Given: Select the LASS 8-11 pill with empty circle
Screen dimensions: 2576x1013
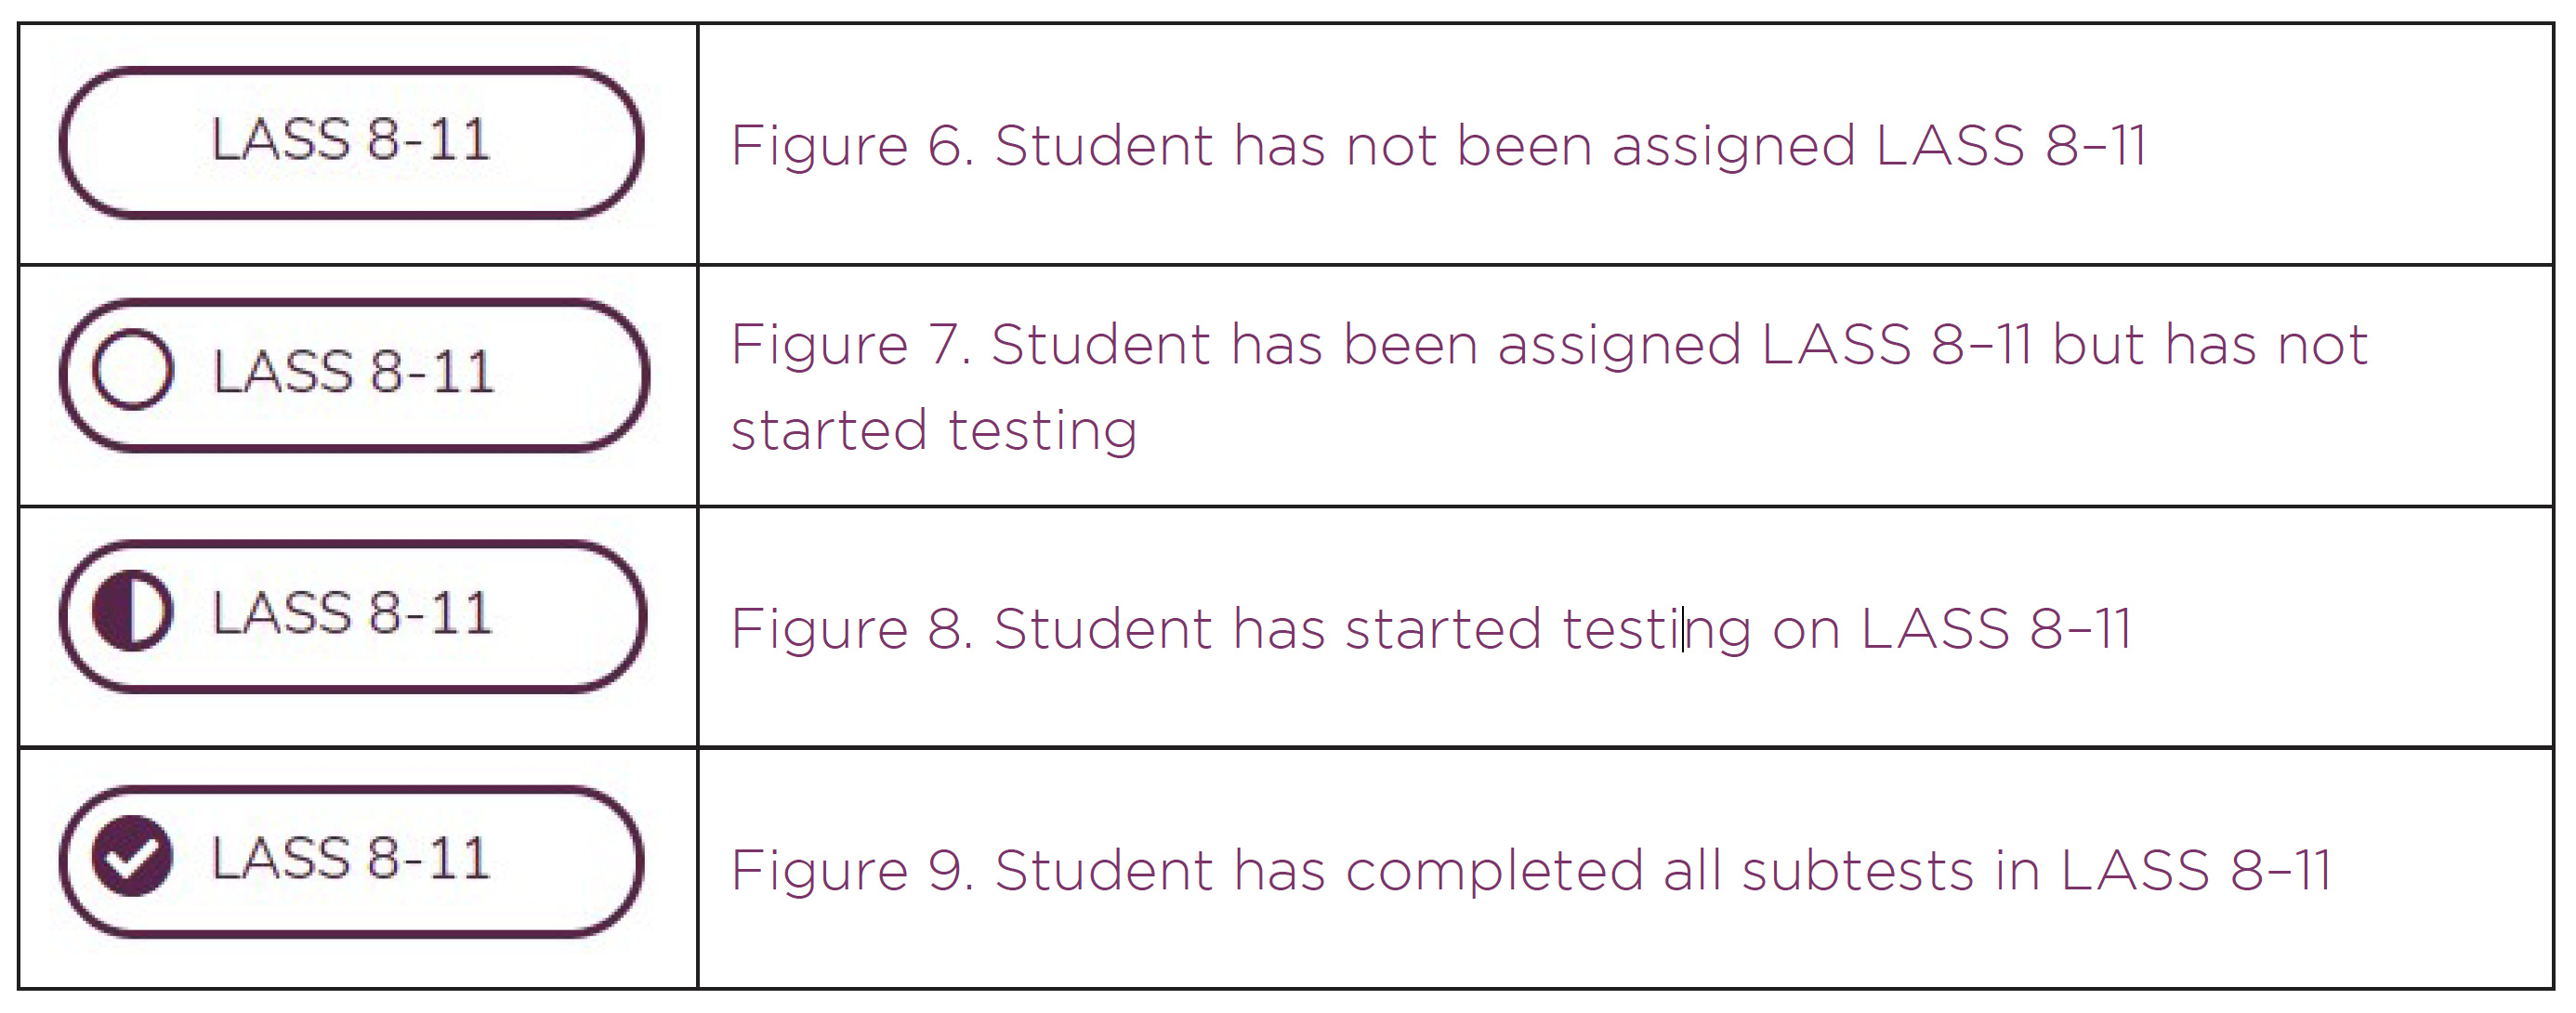Looking at the screenshot, I should click(x=354, y=375).
